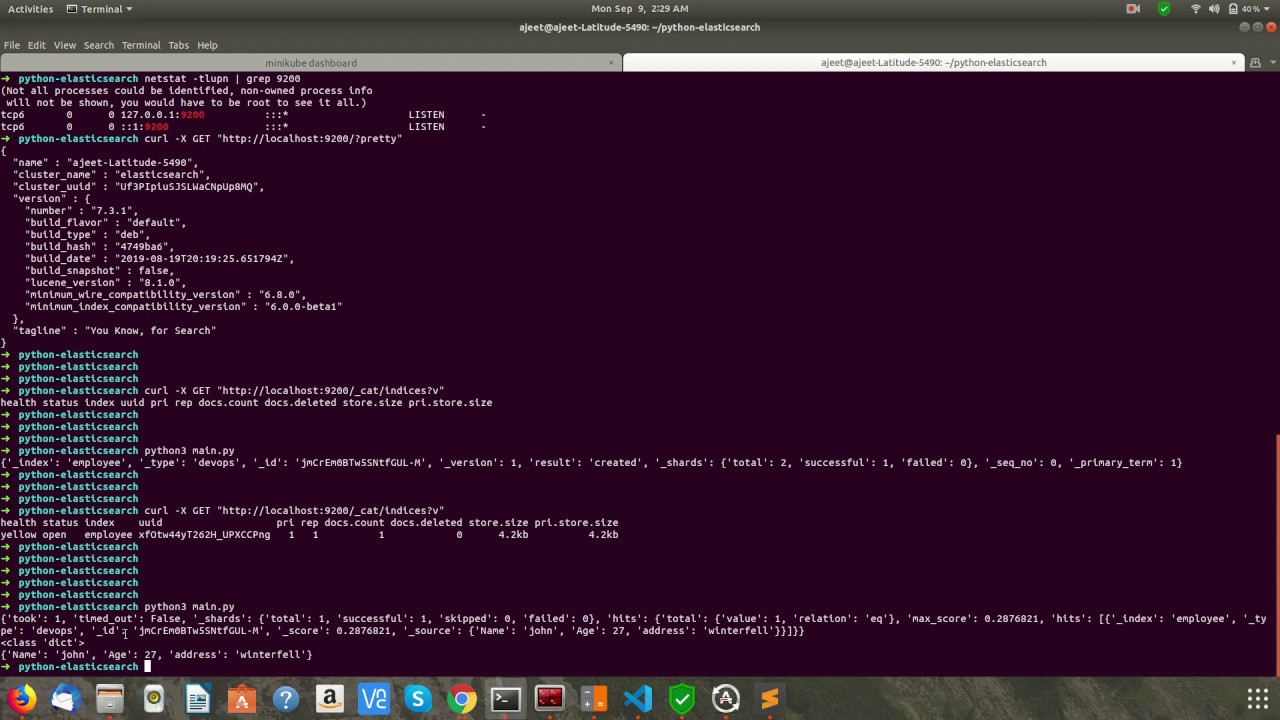Open the Terminal menu in menubar
The image size is (1280, 720).
pyautogui.click(x=141, y=45)
